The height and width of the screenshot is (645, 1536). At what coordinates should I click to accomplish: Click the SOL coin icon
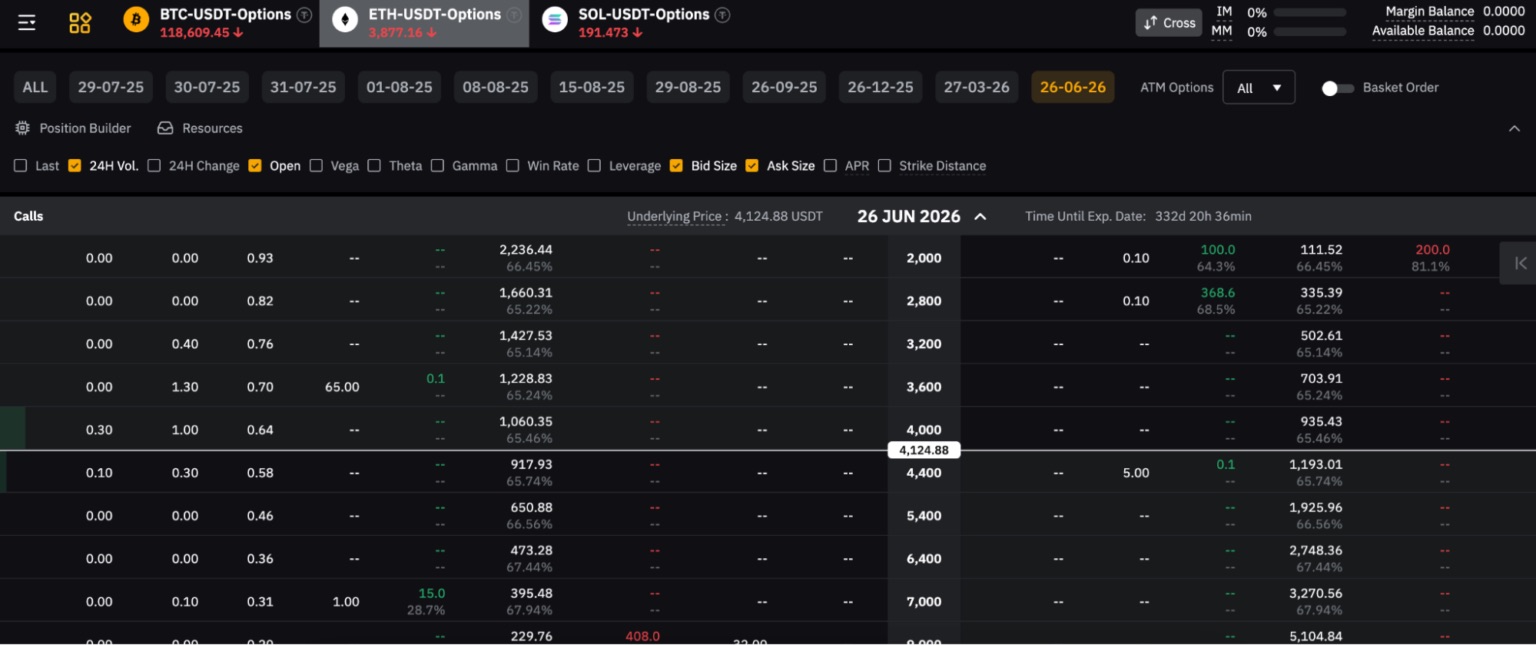click(554, 18)
